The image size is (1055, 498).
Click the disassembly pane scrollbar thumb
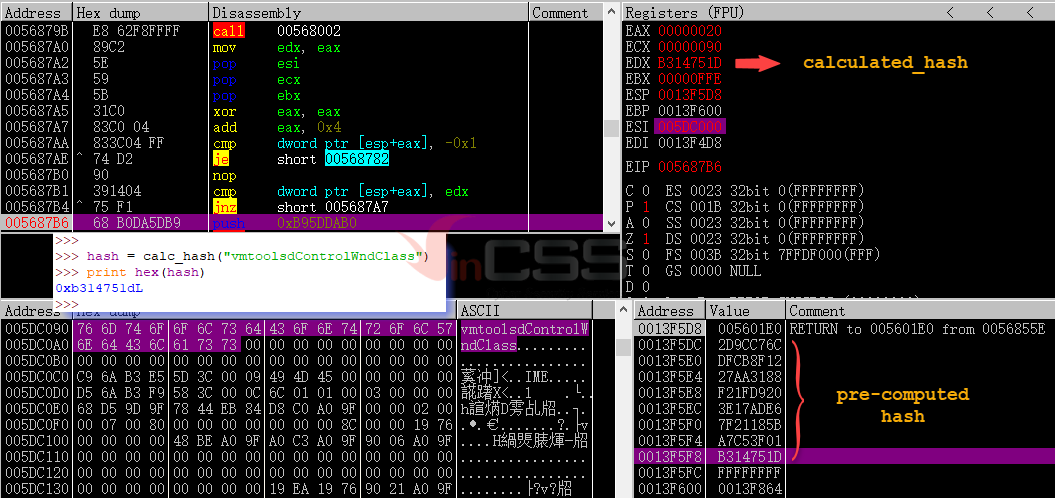click(x=610, y=128)
